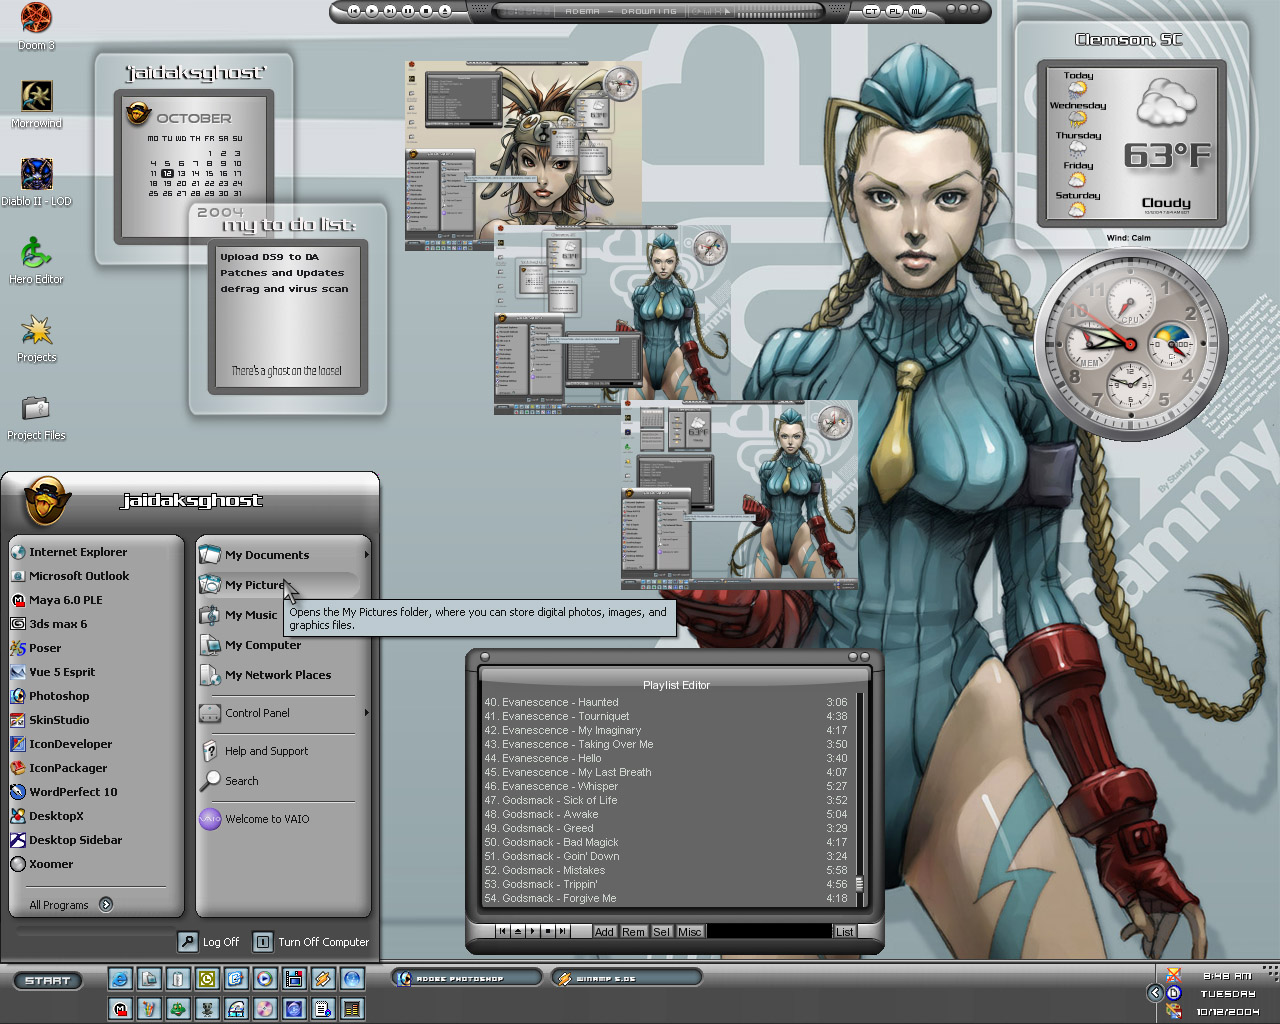
Task: Toggle the ML media library button in Winamp
Action: point(917,11)
